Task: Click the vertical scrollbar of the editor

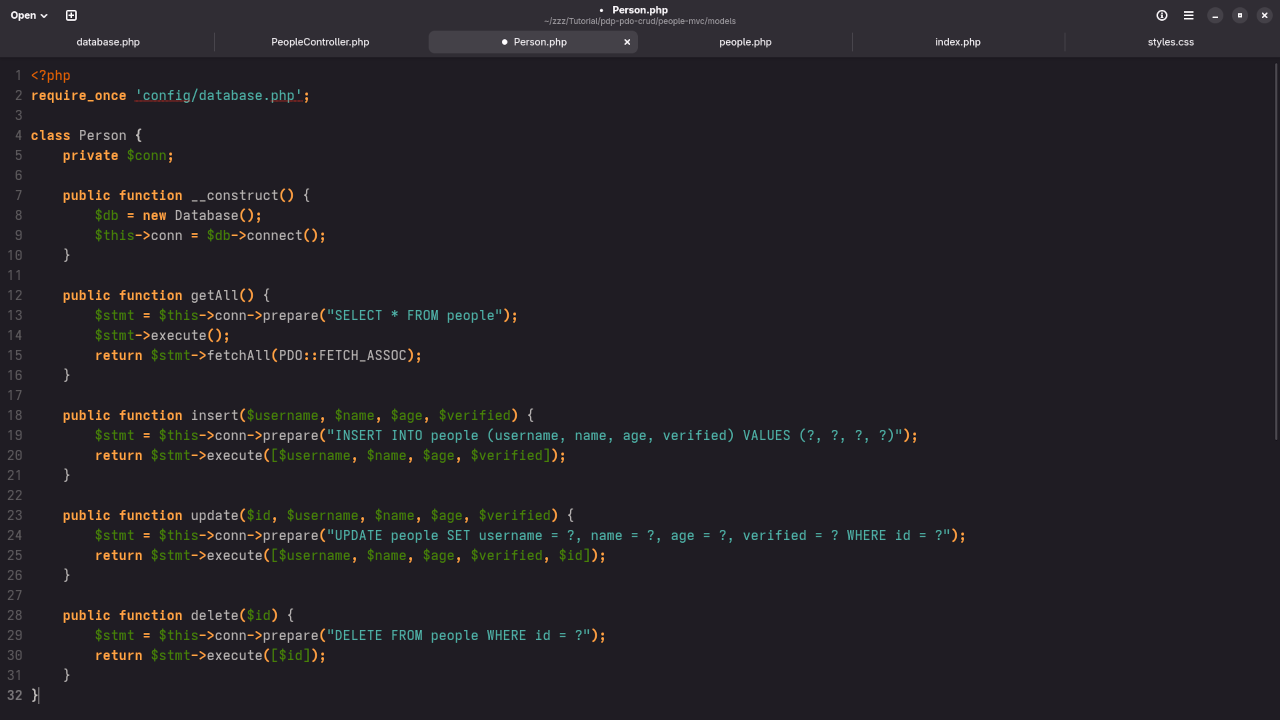Action: click(1276, 250)
